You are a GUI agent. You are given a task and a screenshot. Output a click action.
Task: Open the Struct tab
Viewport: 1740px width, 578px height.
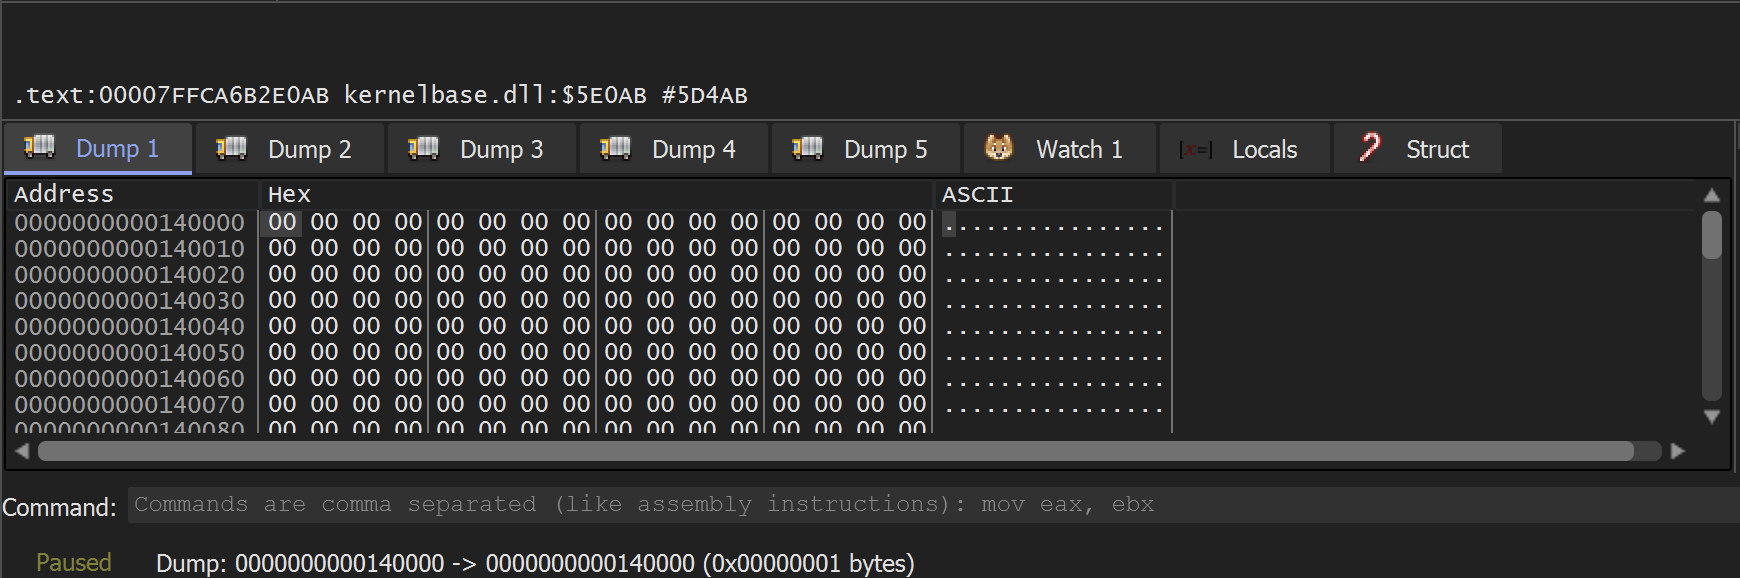click(1418, 149)
